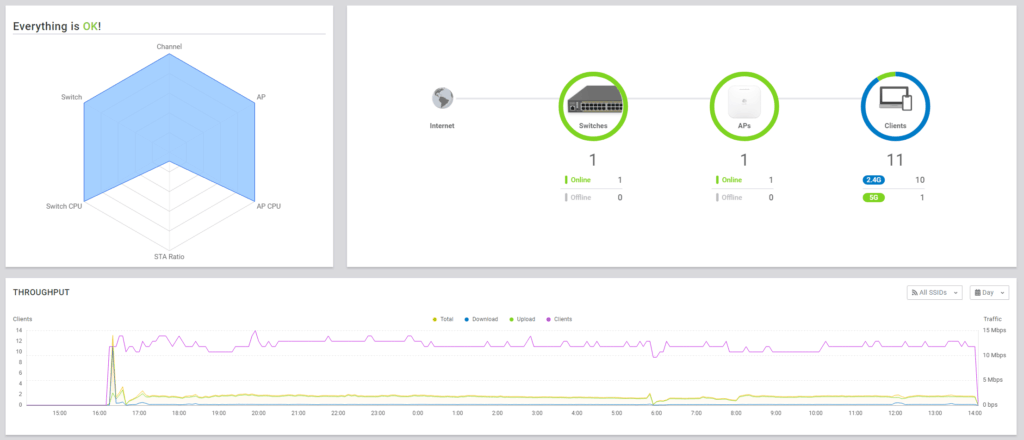Click the blue 2.4G clients badge
The image size is (1024, 440).
[x=873, y=180]
